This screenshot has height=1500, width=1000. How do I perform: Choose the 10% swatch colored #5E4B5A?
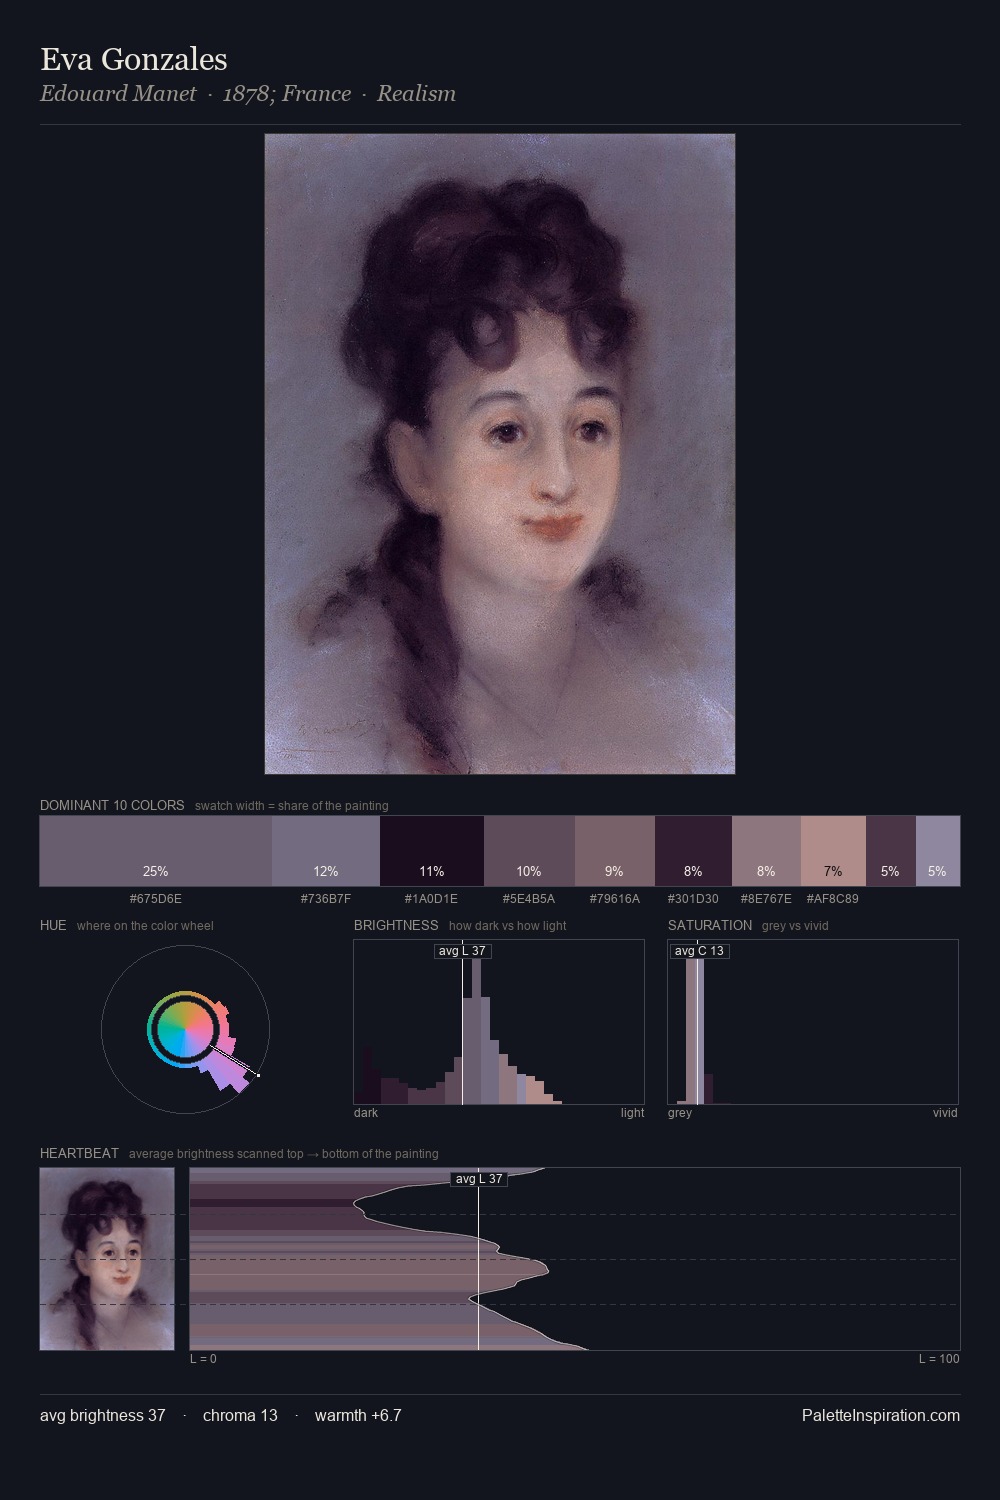click(529, 851)
